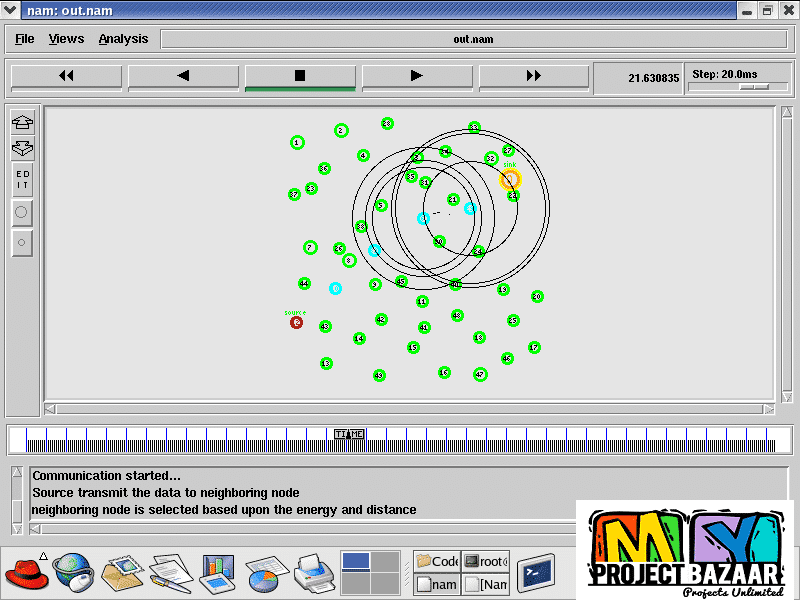Click the zoom in up-arrow icon
This screenshot has height=600, width=800.
pyautogui.click(x=22, y=123)
